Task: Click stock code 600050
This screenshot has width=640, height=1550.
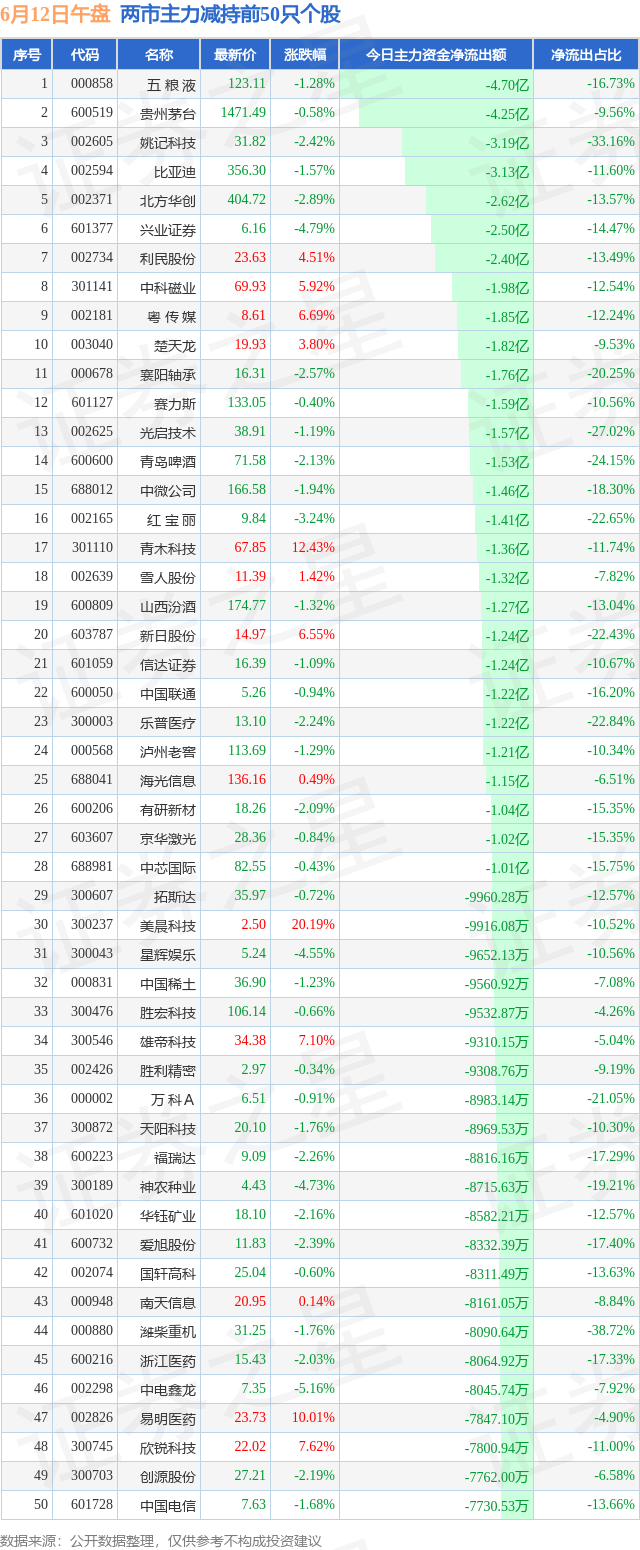Action: pos(92,693)
